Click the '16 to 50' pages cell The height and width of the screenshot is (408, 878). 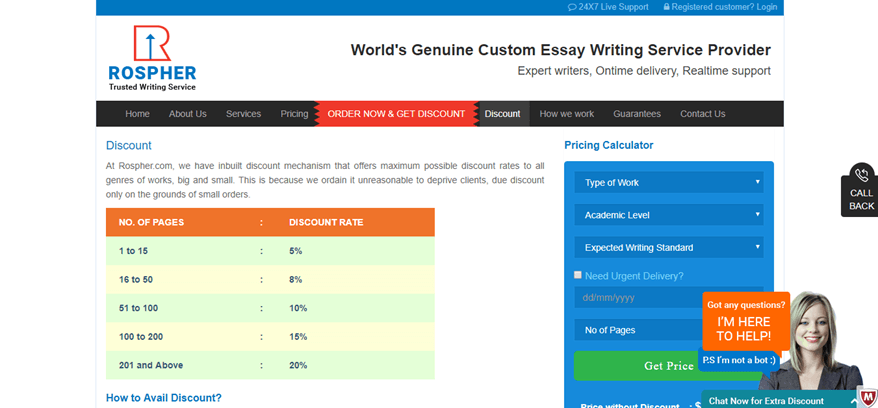click(x=136, y=279)
